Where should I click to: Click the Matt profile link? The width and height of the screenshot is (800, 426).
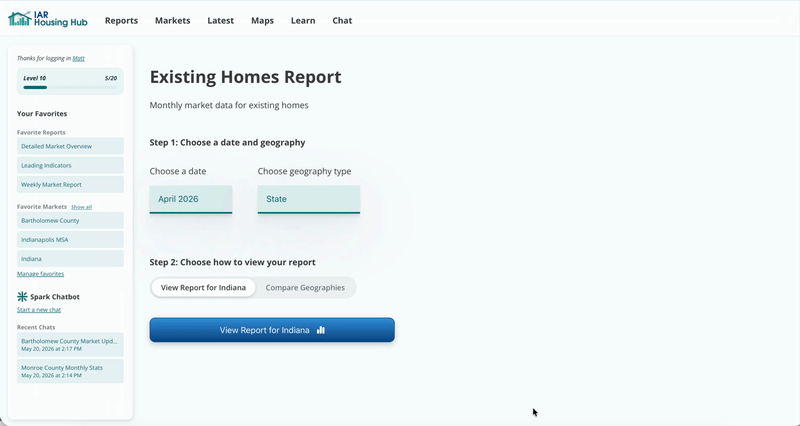coord(79,58)
